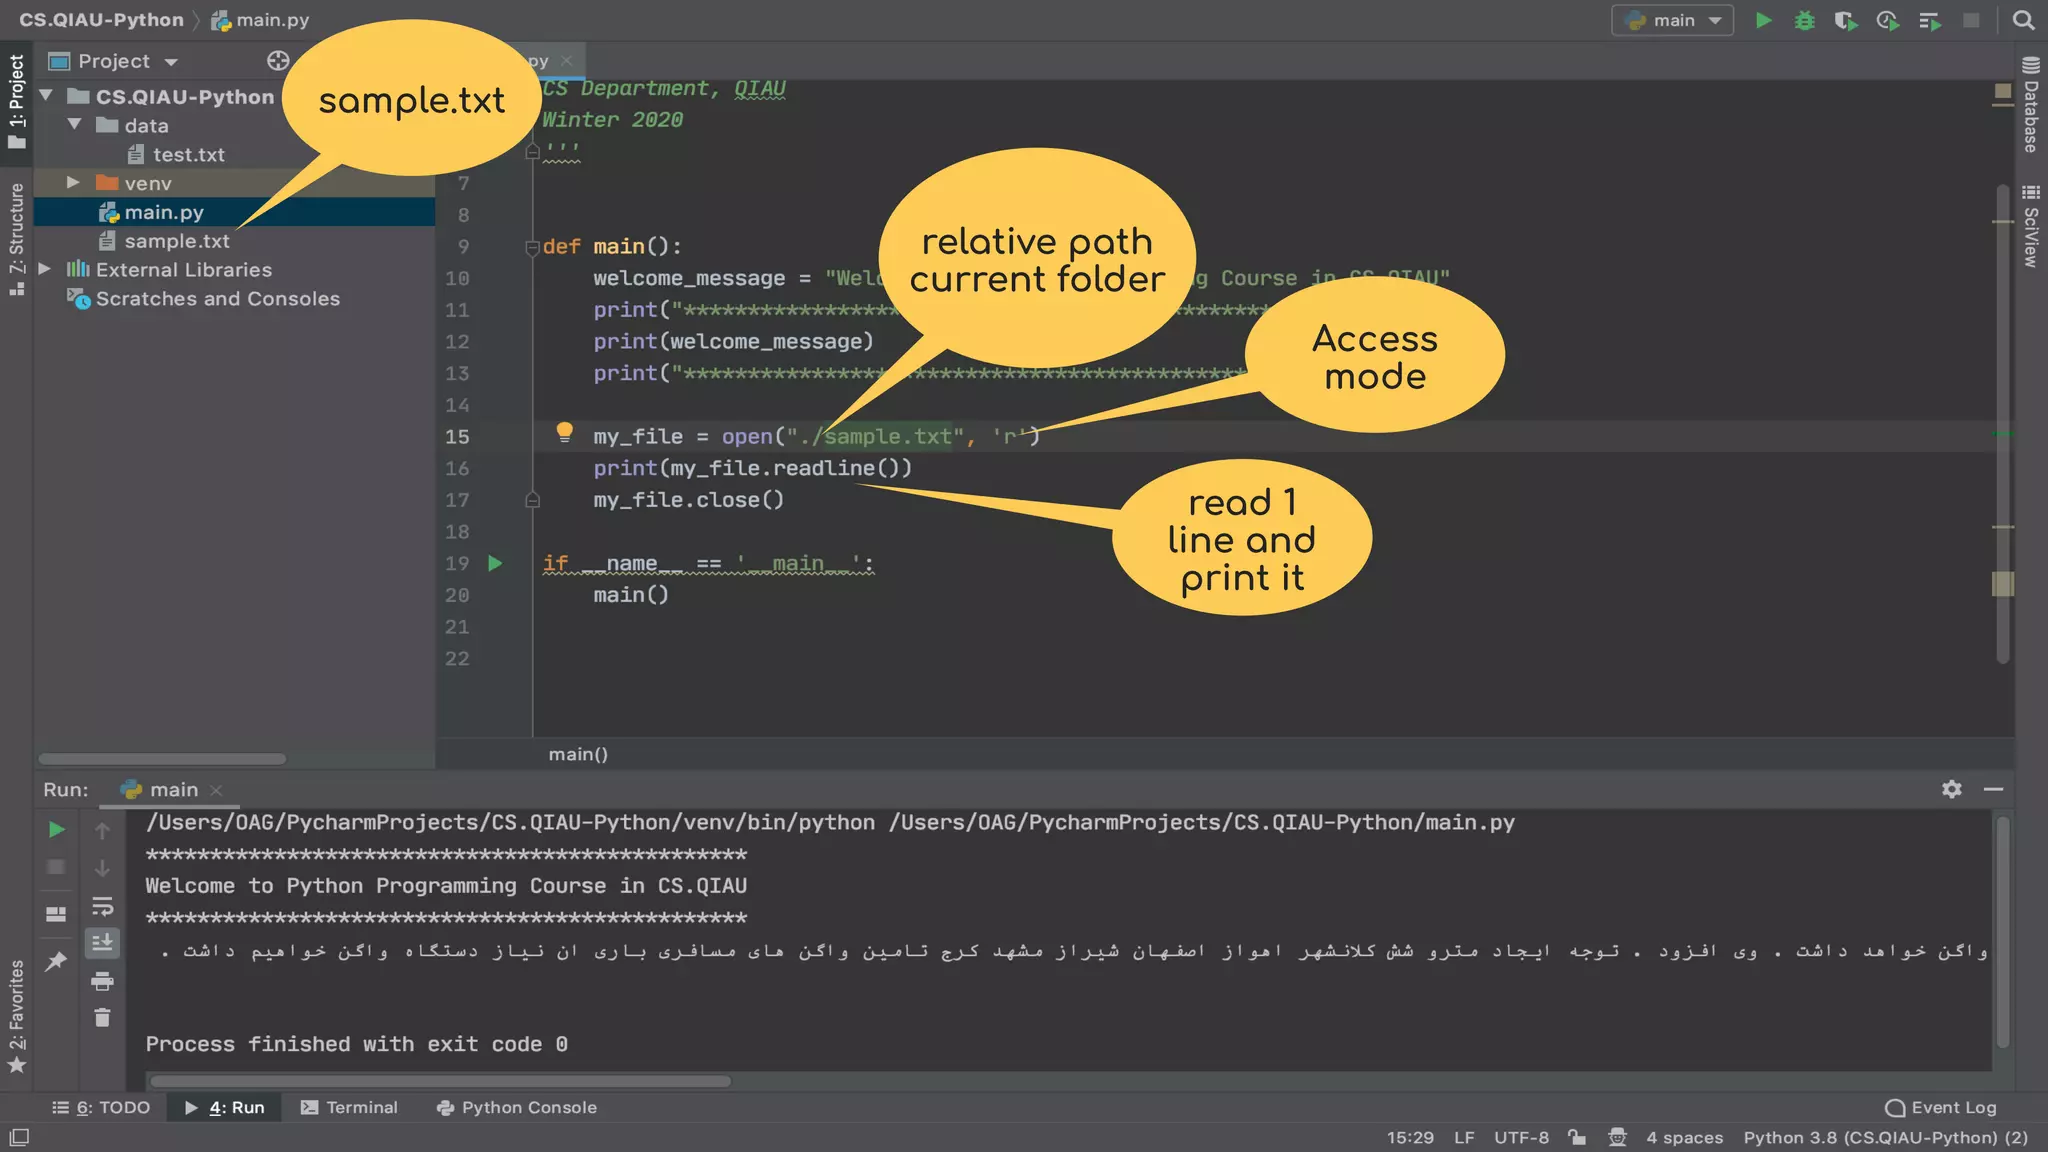Open the Event Log
The height and width of the screenshot is (1152, 2048).
1941,1107
